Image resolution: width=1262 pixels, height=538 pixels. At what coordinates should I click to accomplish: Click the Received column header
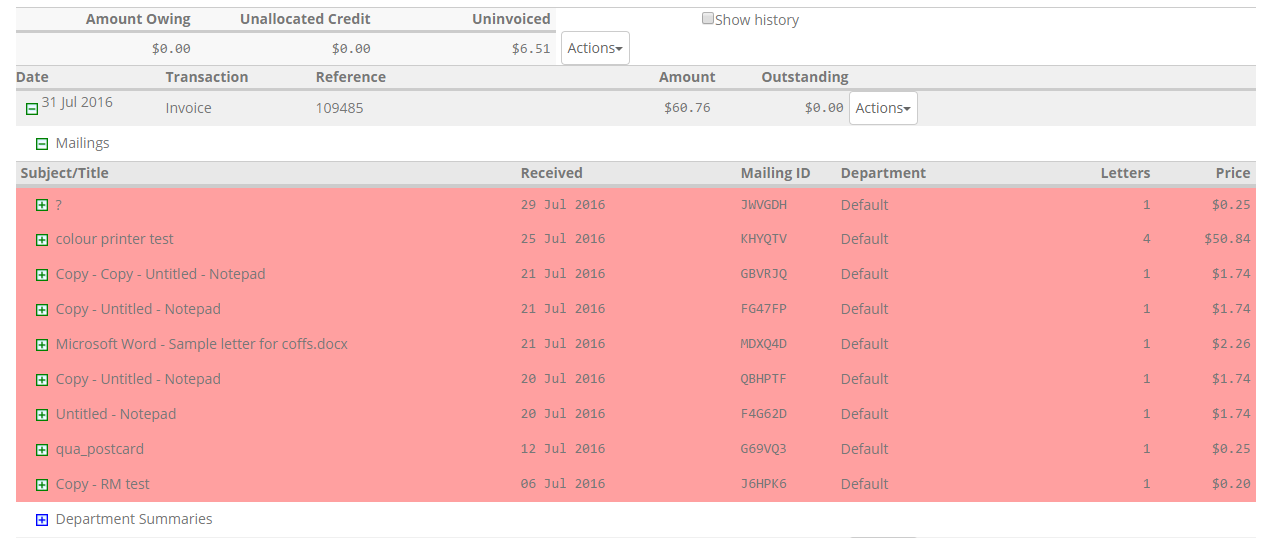tap(551, 173)
